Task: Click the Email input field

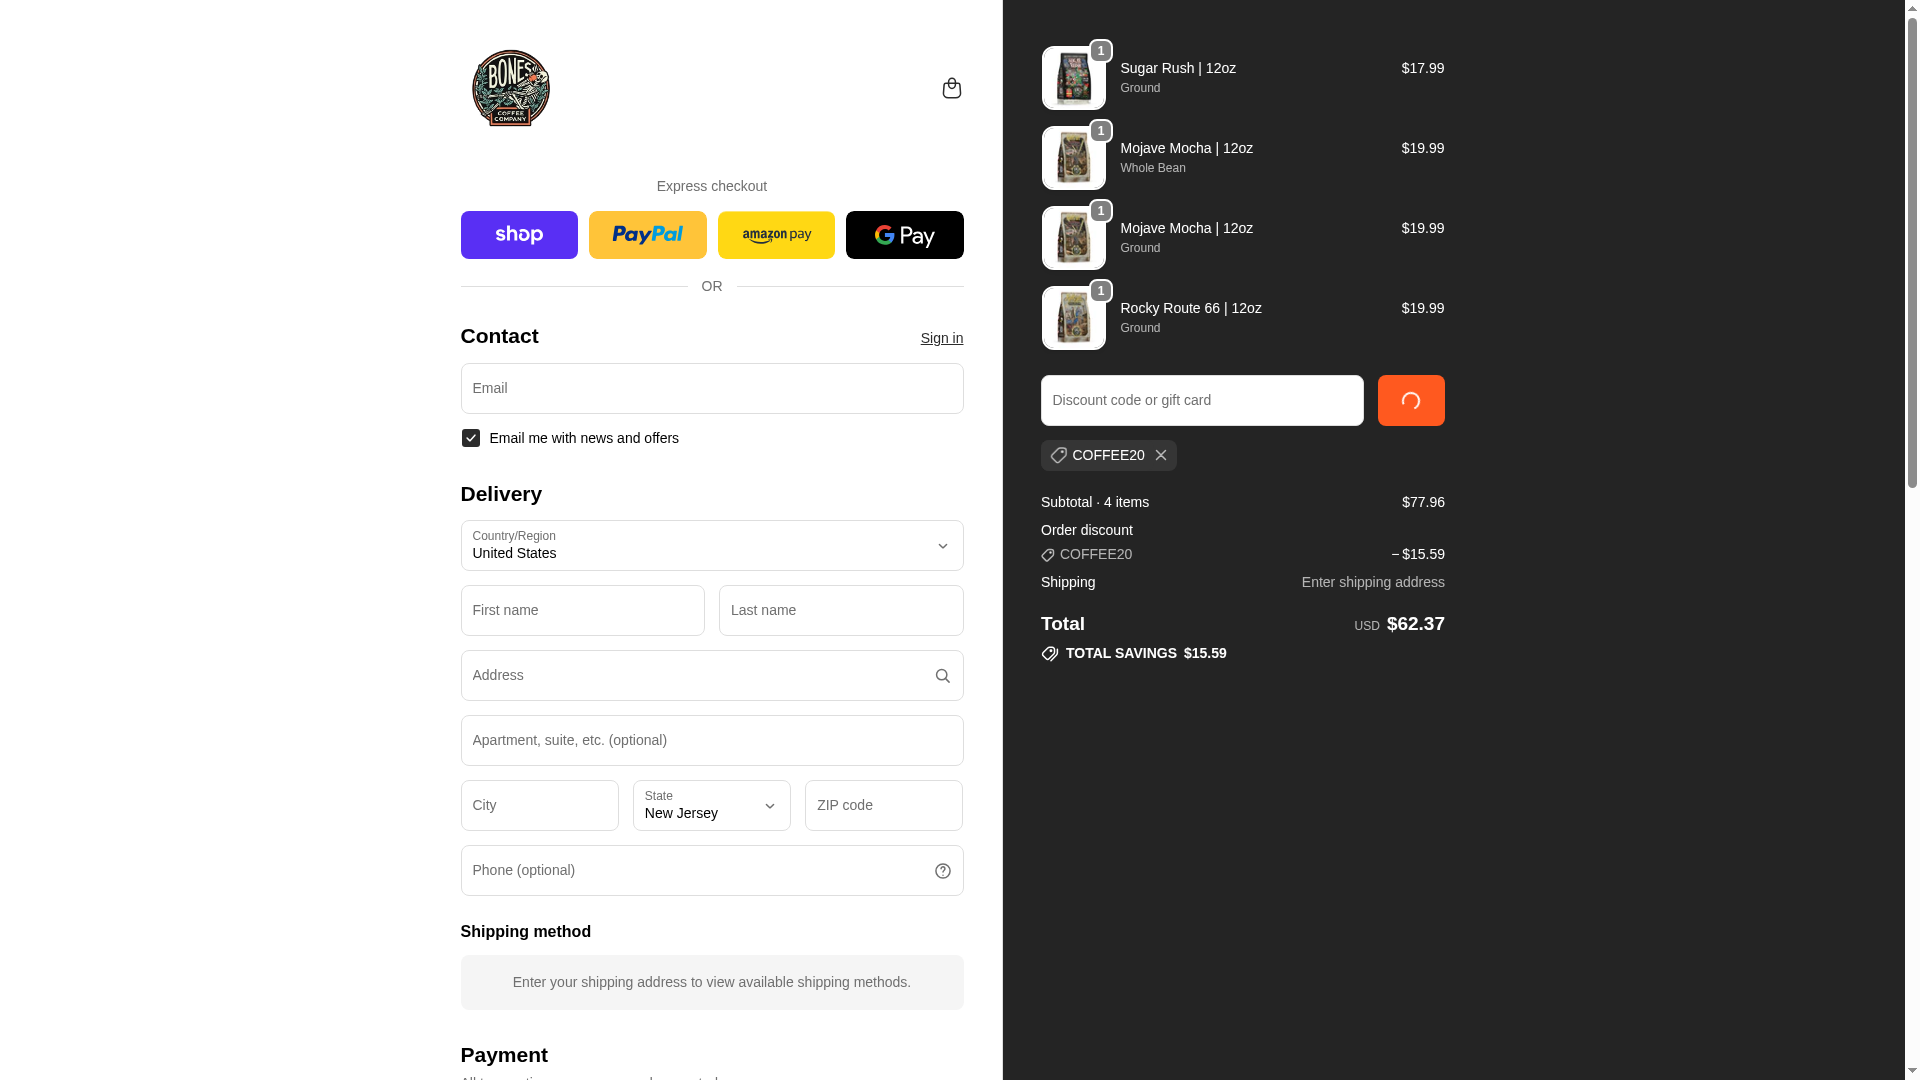Action: (x=712, y=388)
